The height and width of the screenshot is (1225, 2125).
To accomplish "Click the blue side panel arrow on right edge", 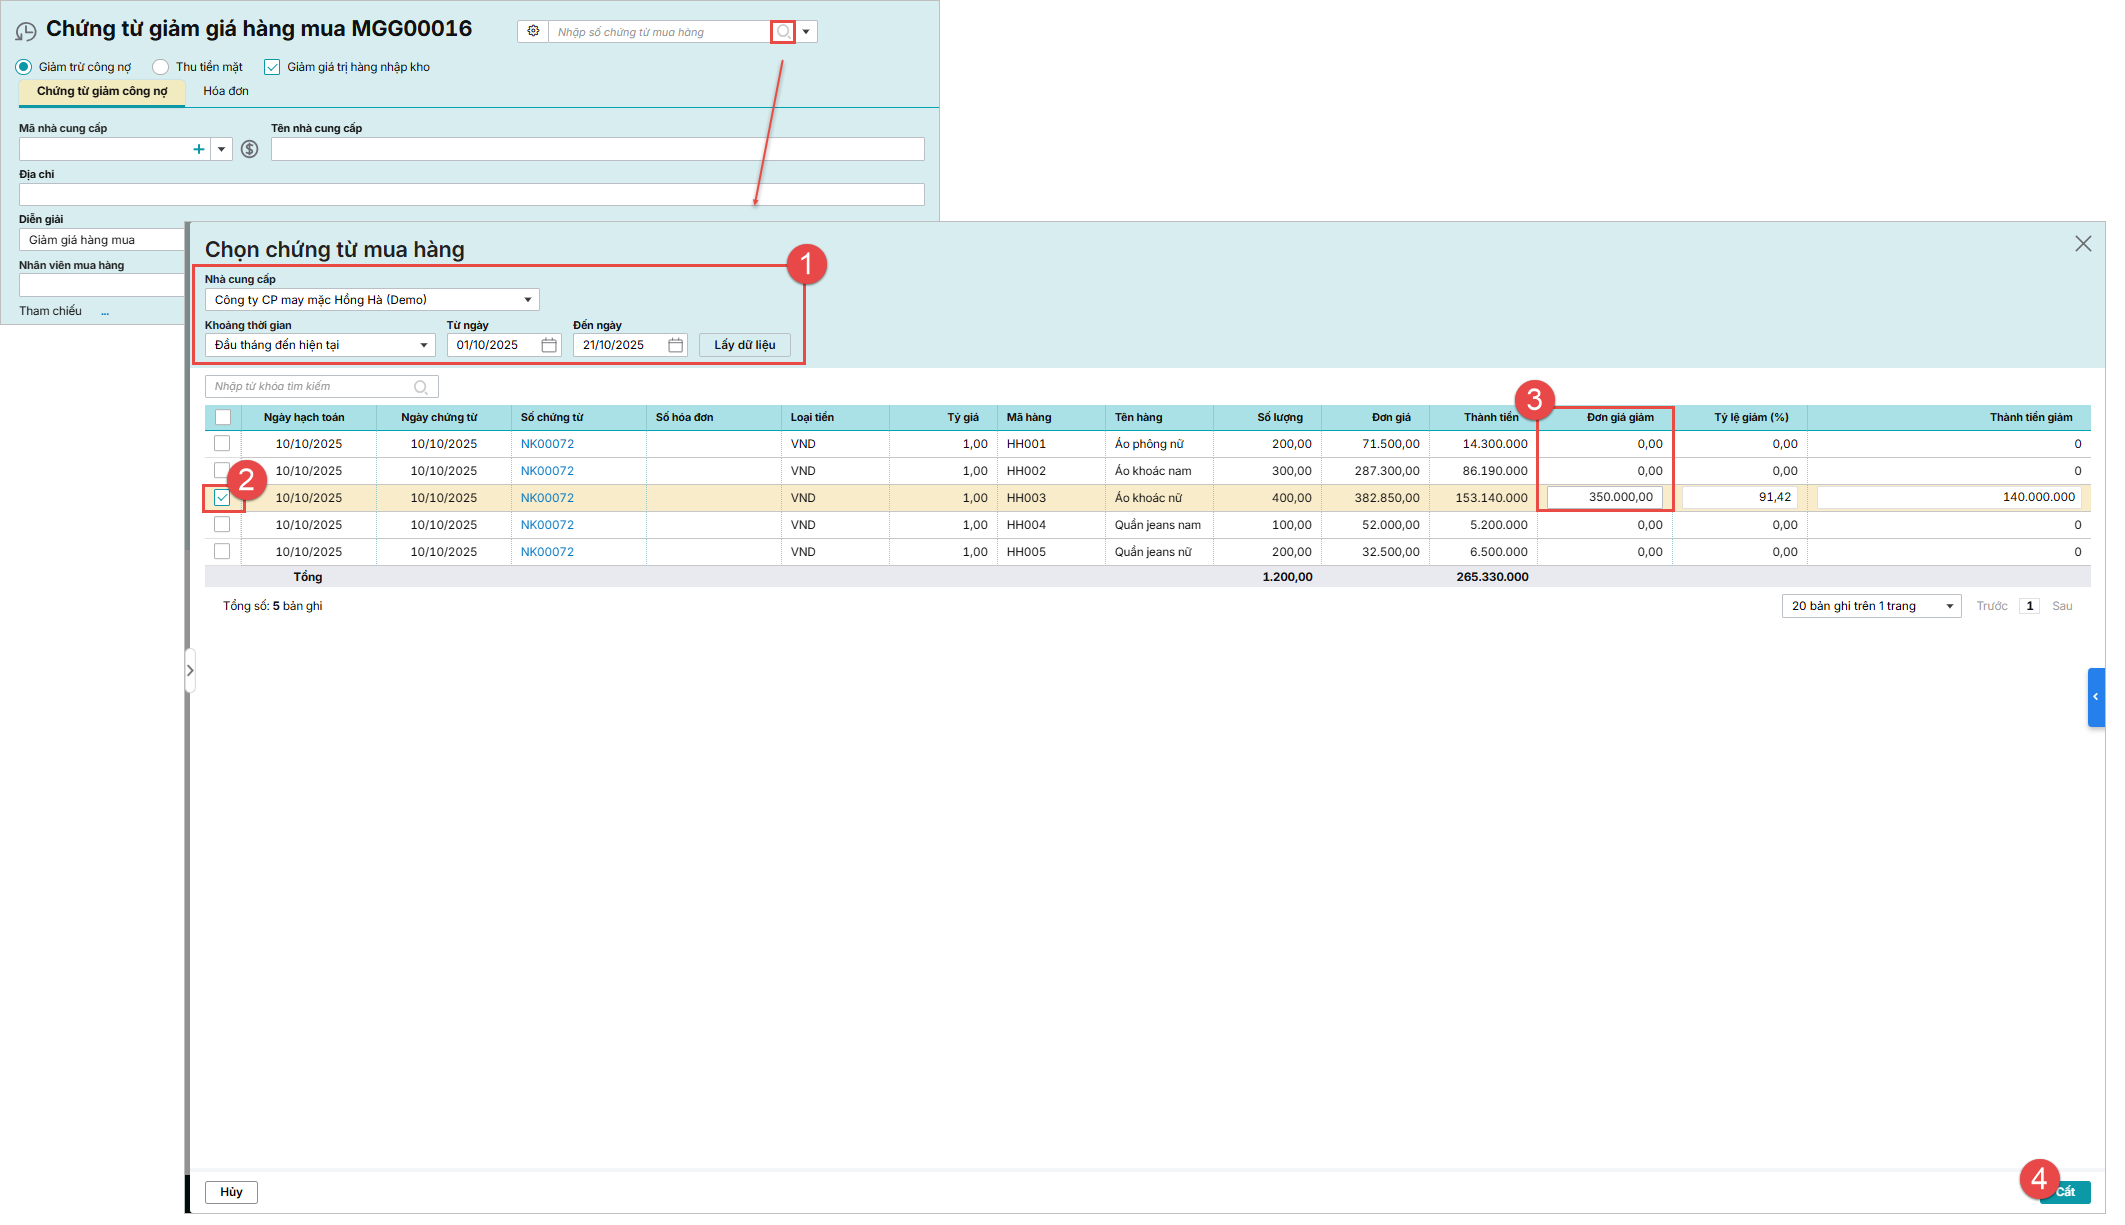I will click(x=2095, y=697).
